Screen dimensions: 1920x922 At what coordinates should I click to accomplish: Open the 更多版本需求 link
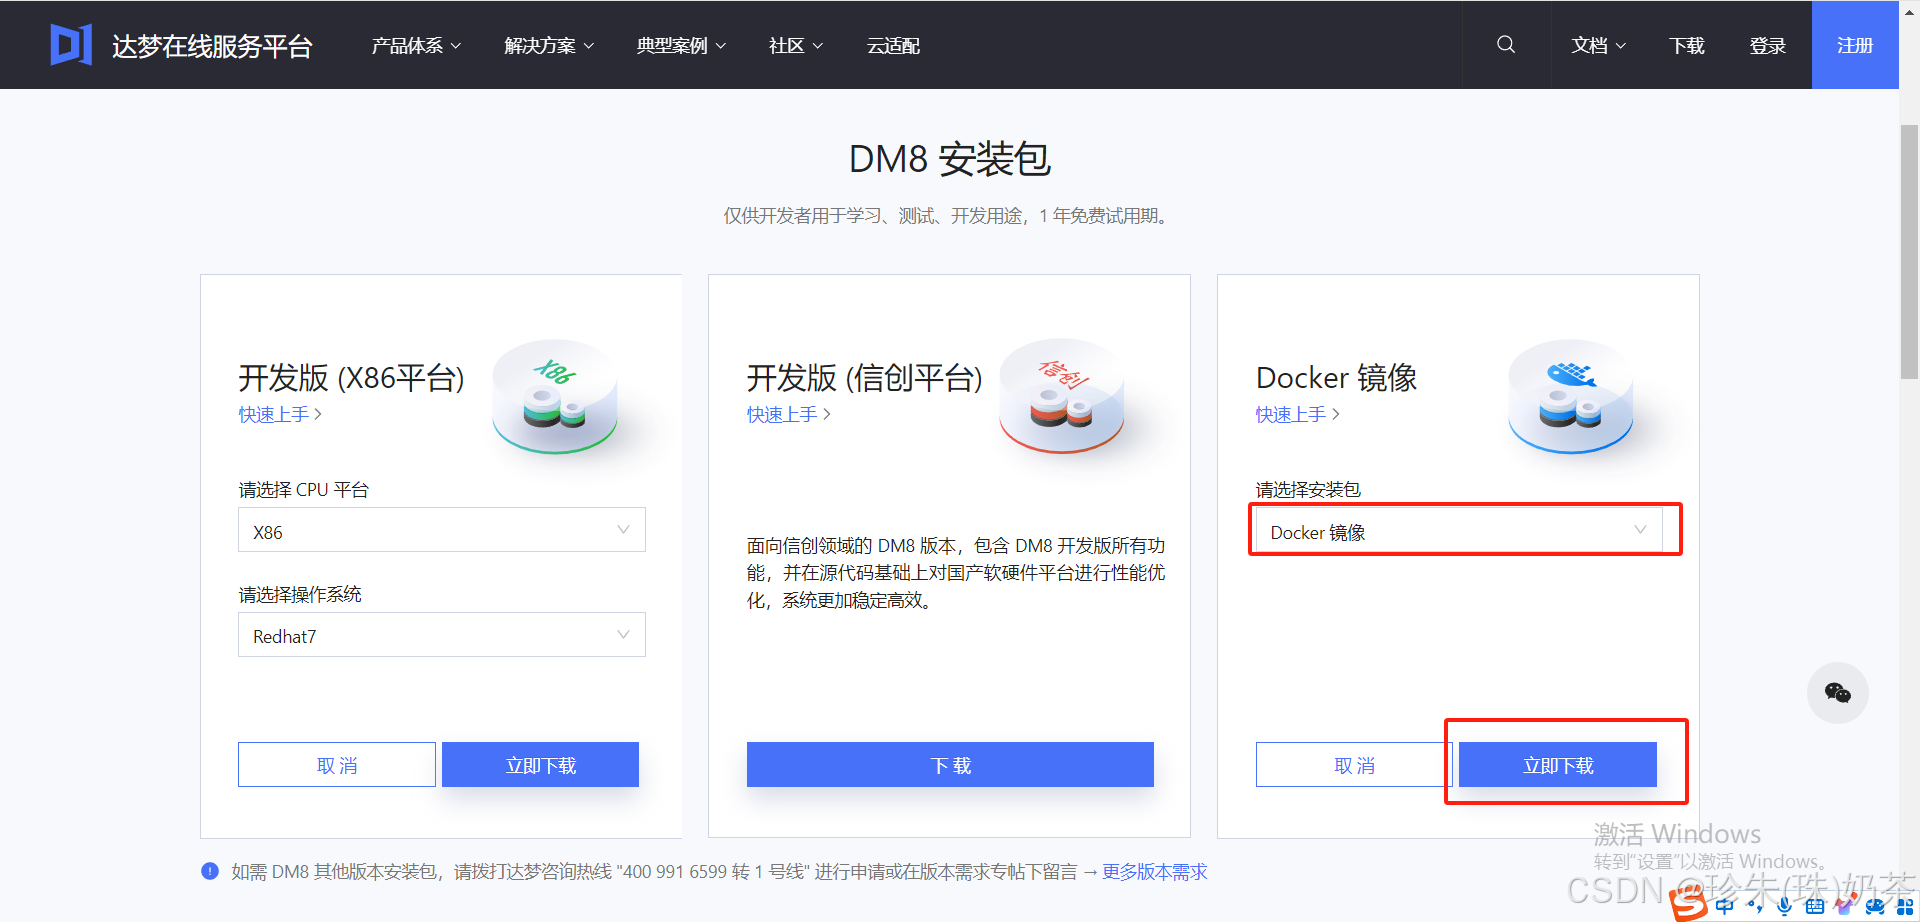point(1155,872)
